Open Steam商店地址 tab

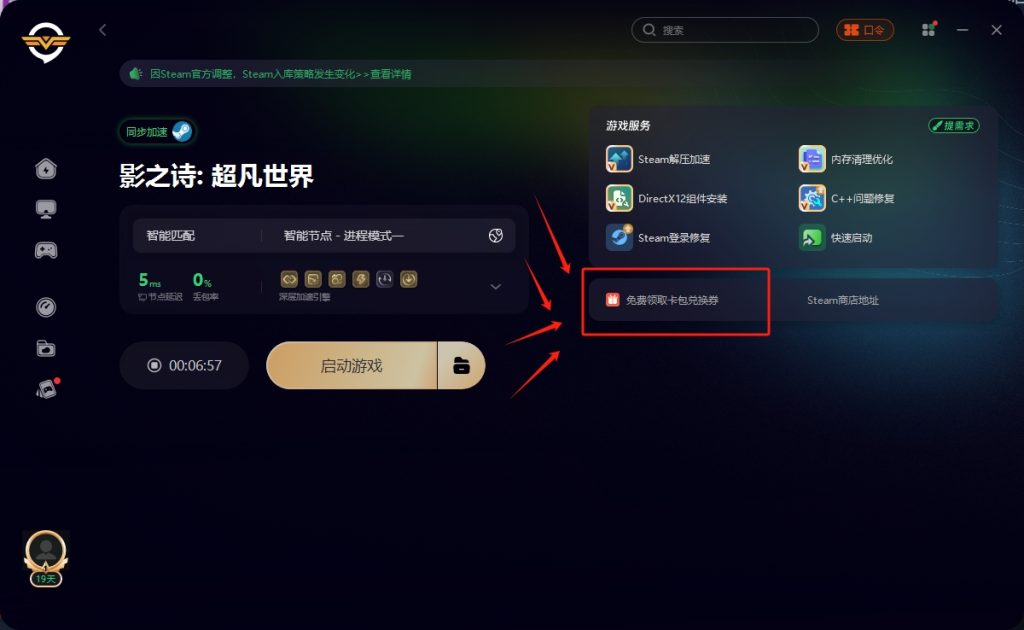click(842, 300)
